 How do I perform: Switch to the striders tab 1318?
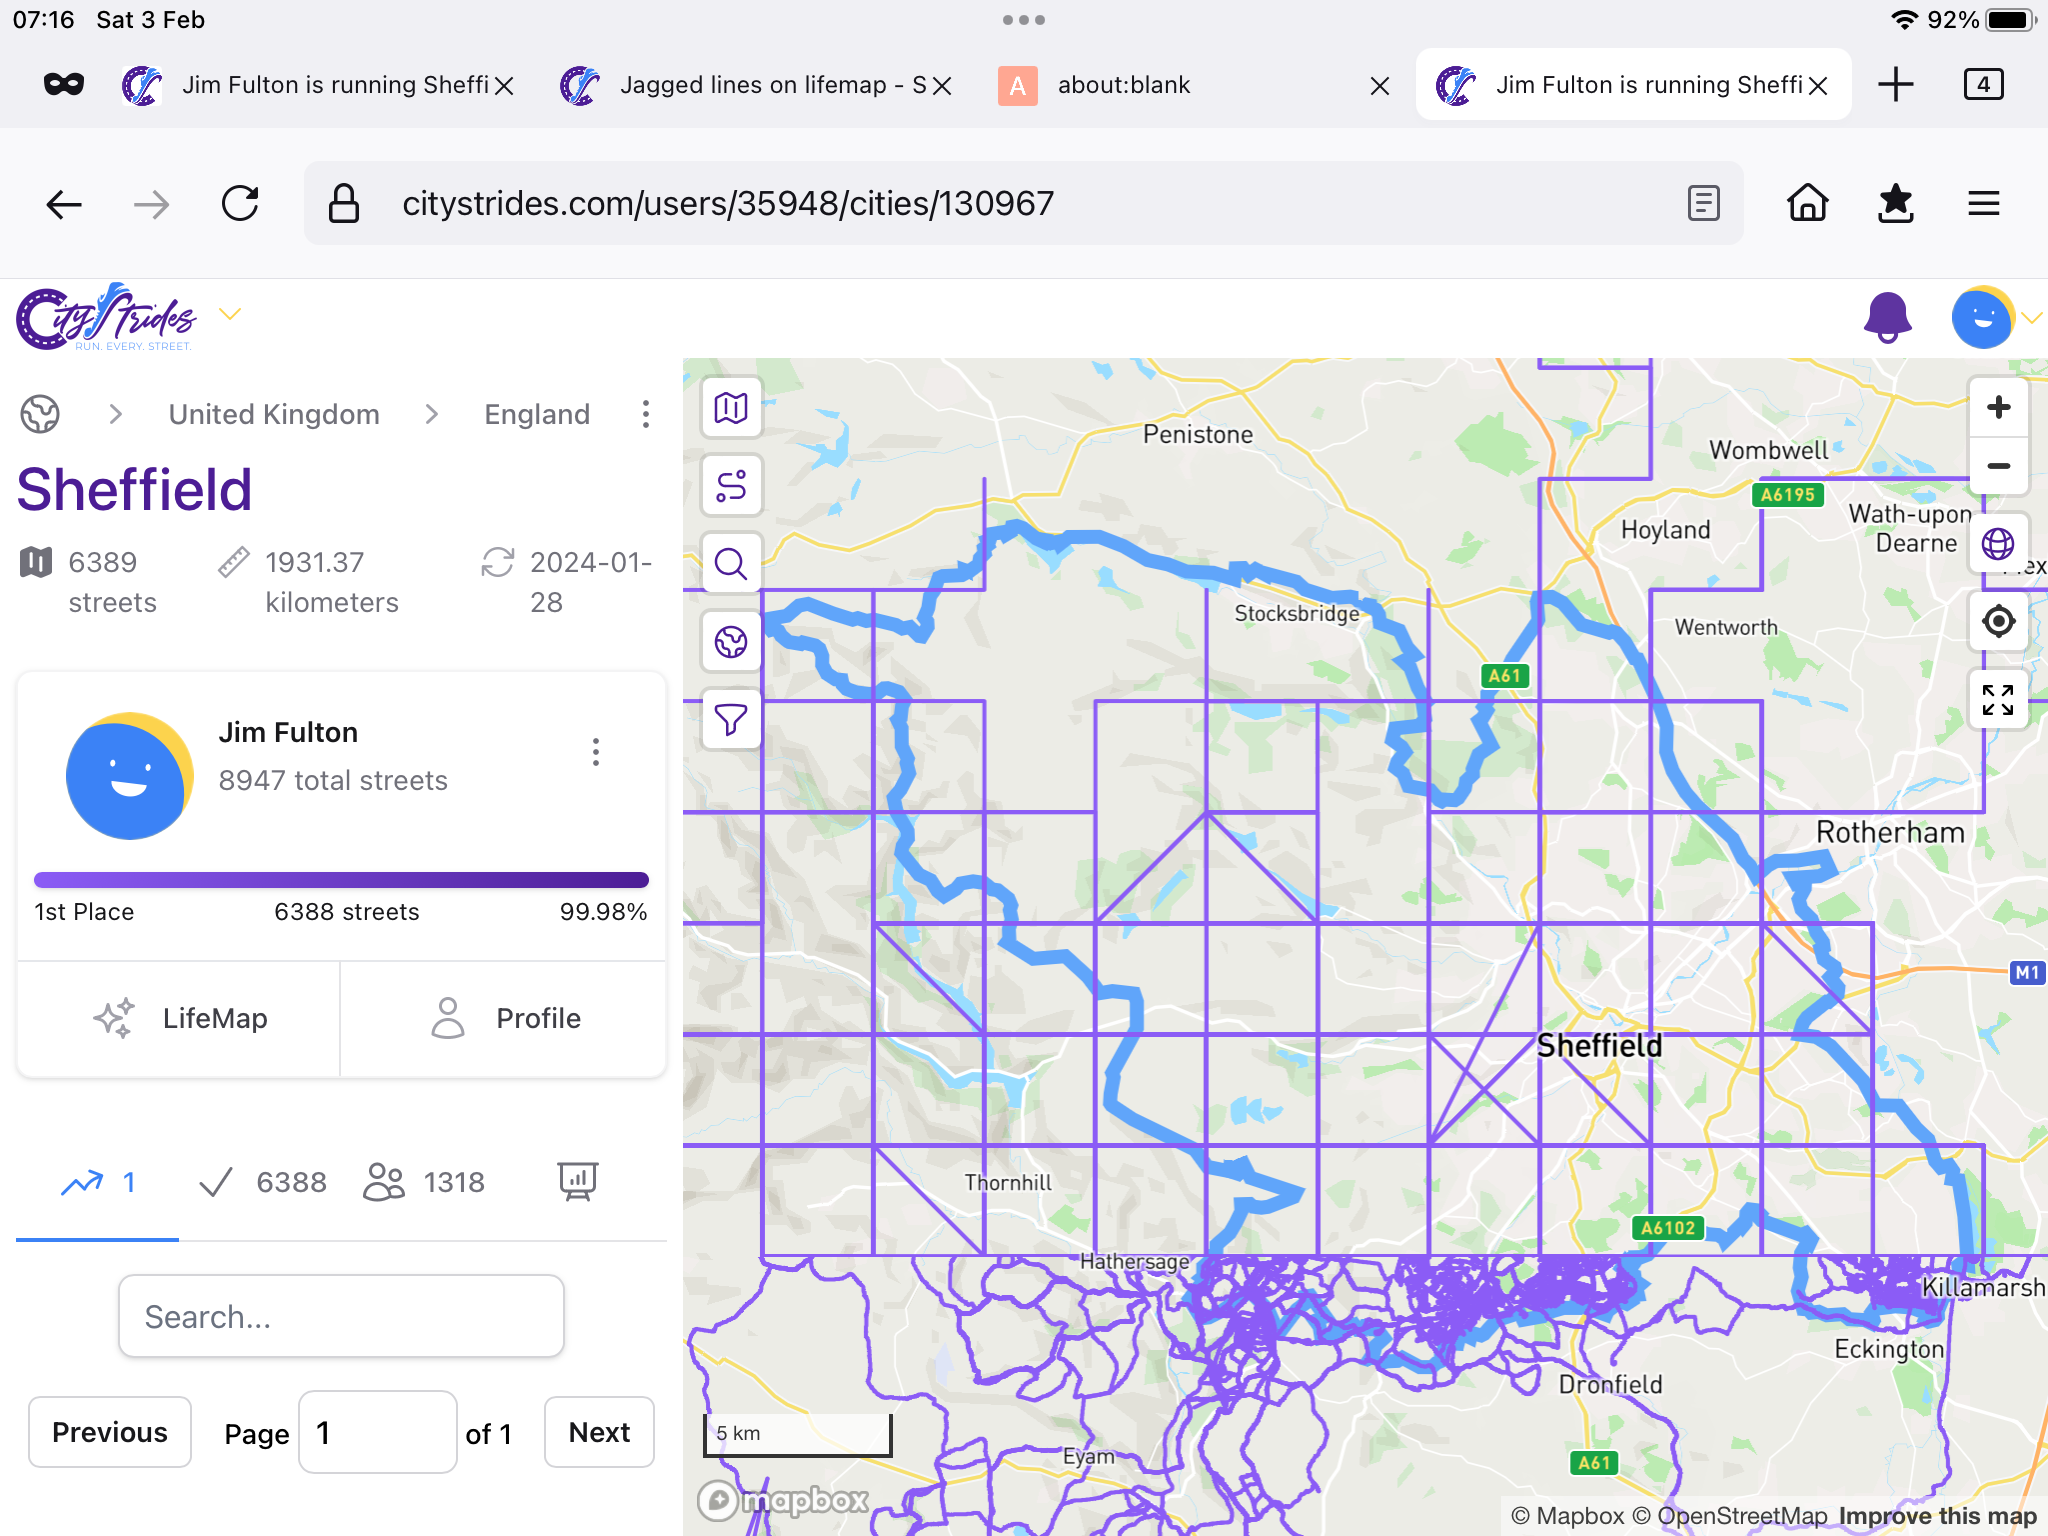(x=424, y=1182)
